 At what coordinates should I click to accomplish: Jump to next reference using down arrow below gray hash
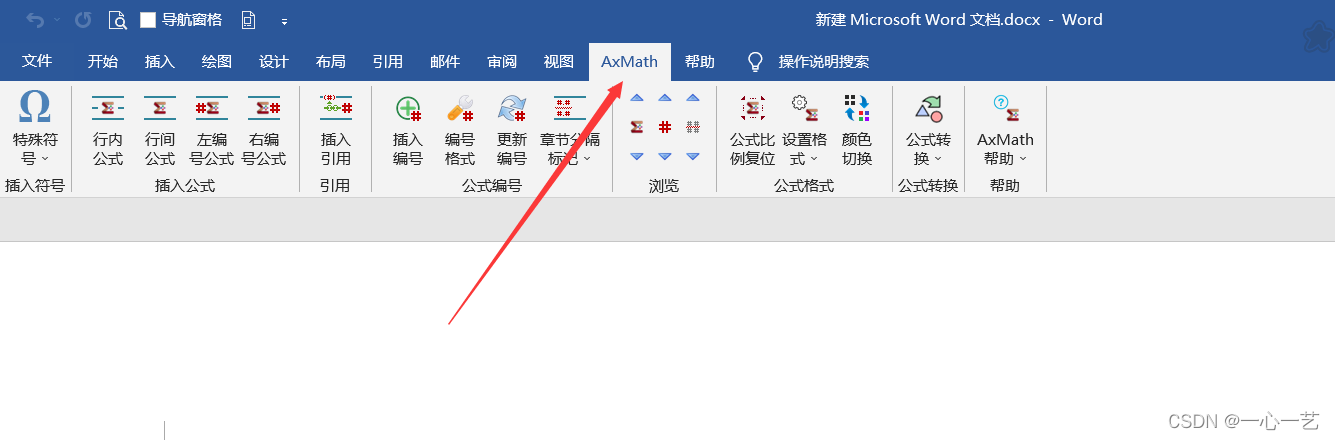pos(693,156)
